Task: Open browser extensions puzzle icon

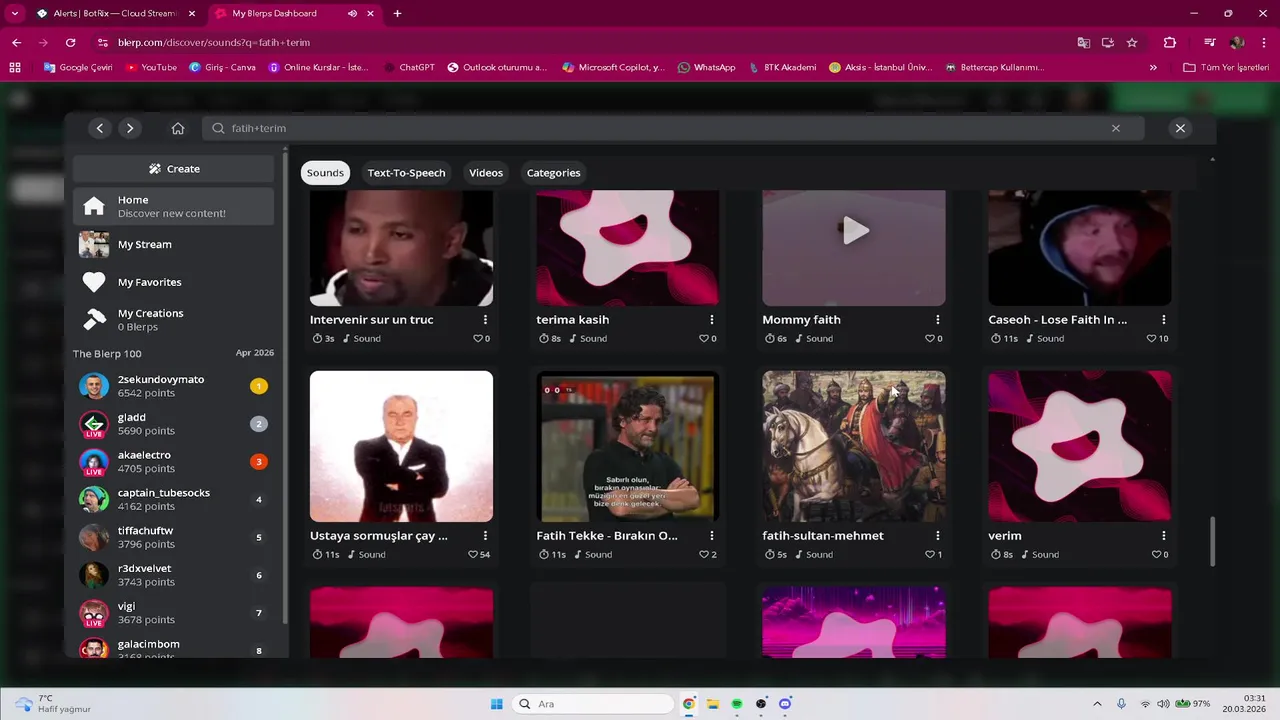Action: (x=1170, y=43)
